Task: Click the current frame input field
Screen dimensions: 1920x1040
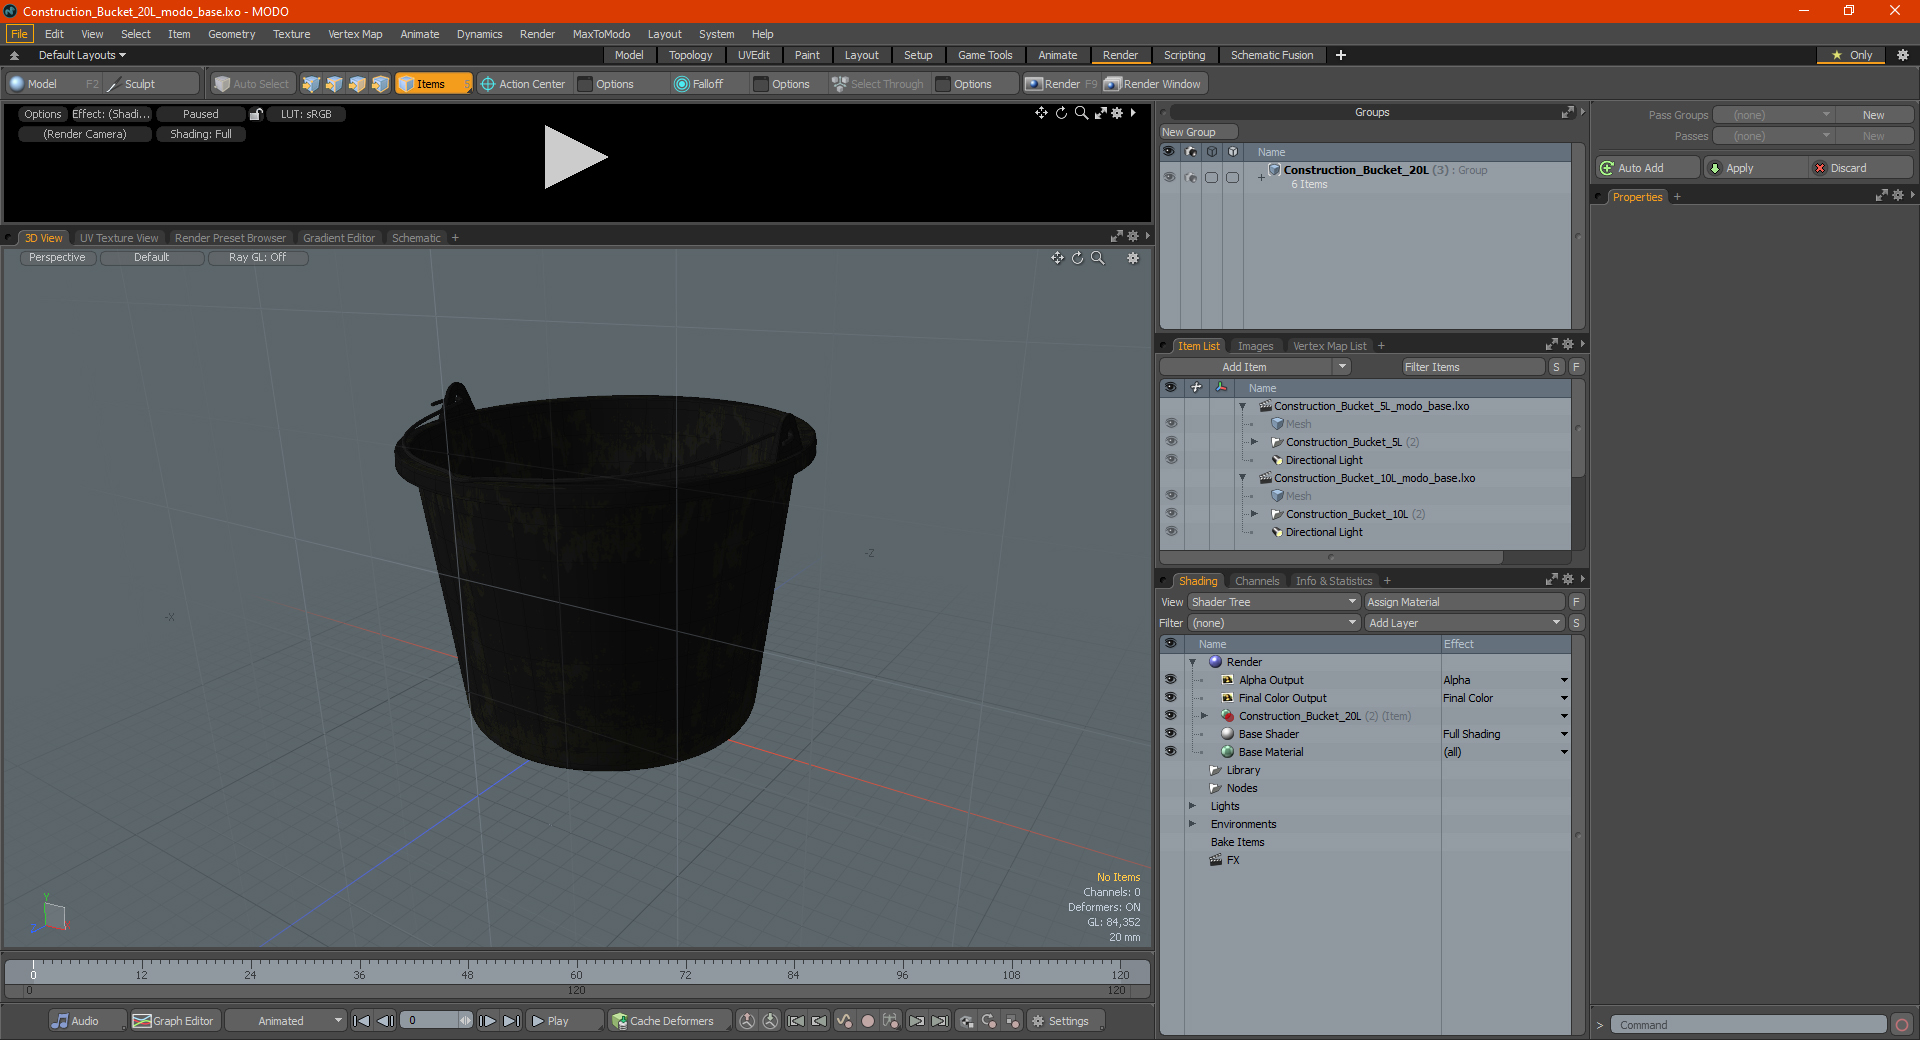Action: 431,1021
